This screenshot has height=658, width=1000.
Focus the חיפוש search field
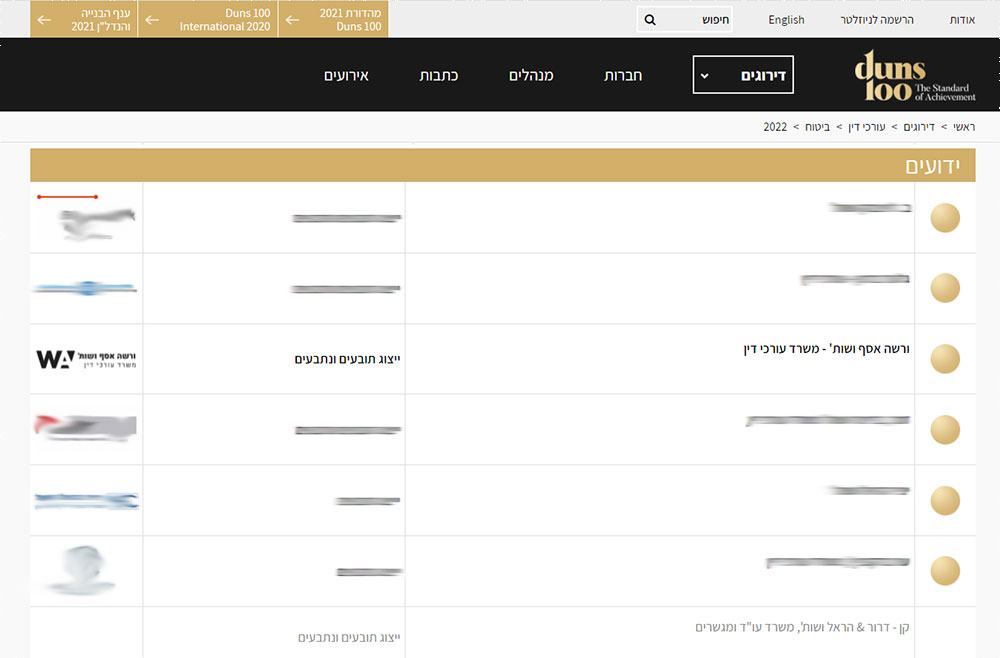[x=684, y=20]
